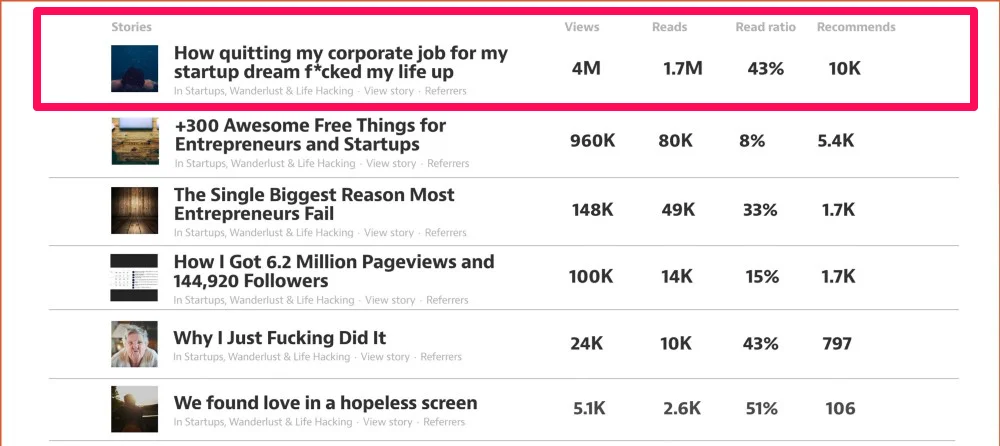The height and width of the screenshot is (446, 1000).
Task: Open 'We found love in a hopeless screen' title
Action: coord(325,403)
